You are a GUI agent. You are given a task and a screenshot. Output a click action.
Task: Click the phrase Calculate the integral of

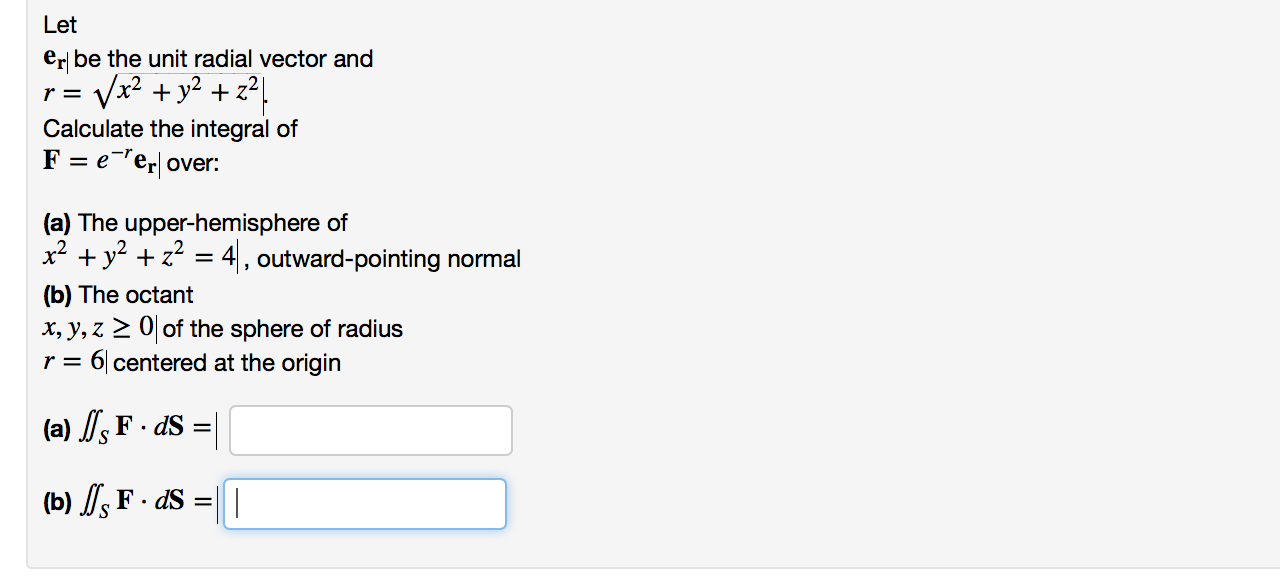[x=170, y=128]
